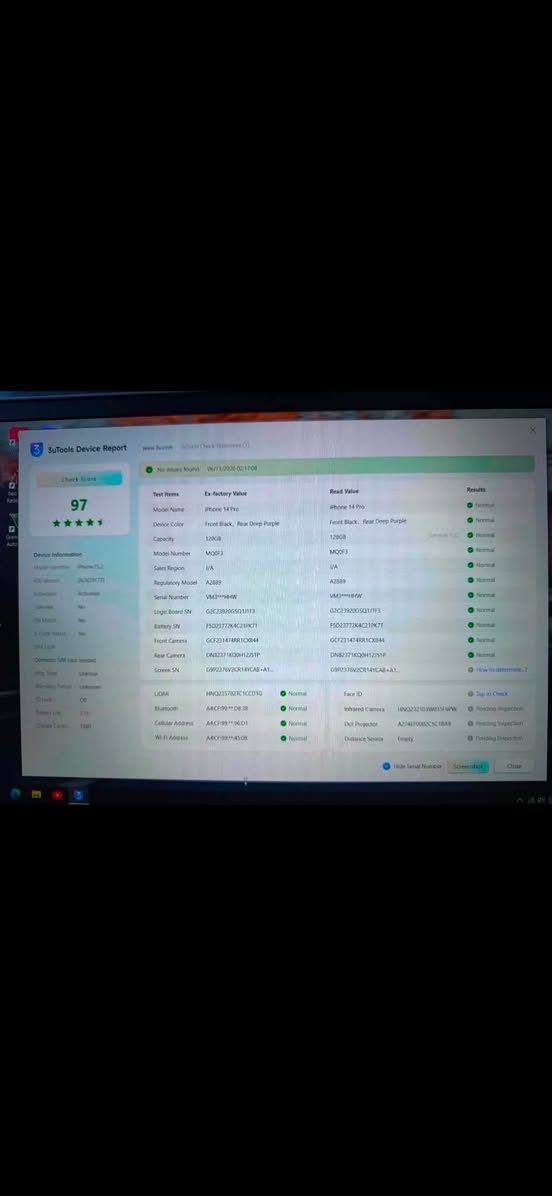Click the green status icon for Bluetooth
The image size is (552, 1196).
pyautogui.click(x=283, y=708)
